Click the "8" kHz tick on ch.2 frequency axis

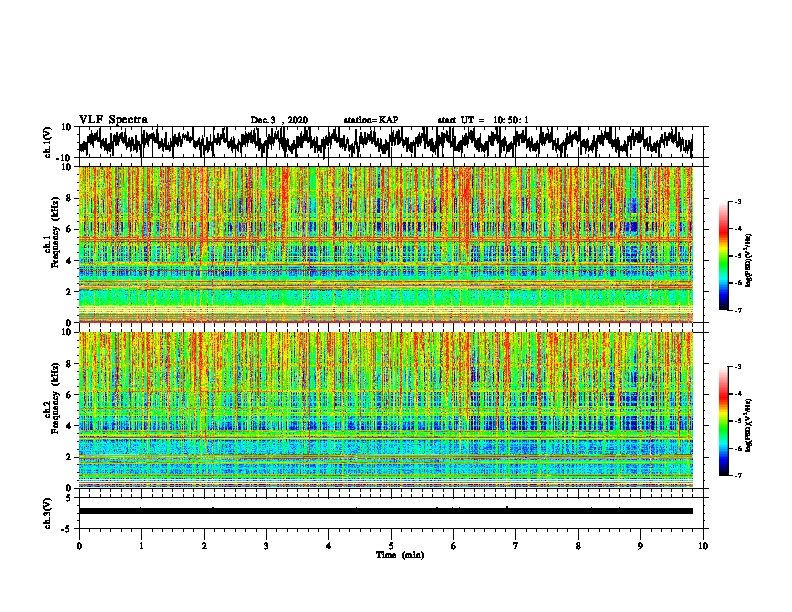[69, 364]
